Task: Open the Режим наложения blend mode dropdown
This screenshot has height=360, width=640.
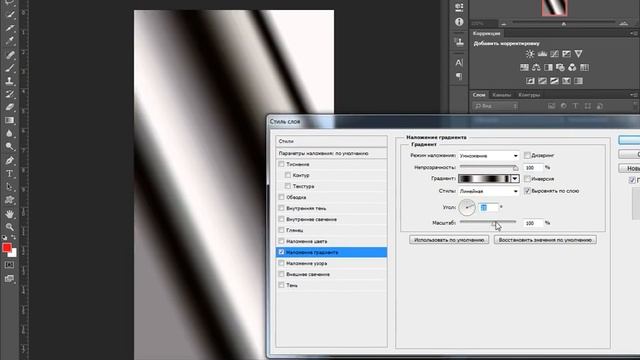Action: pos(489,156)
